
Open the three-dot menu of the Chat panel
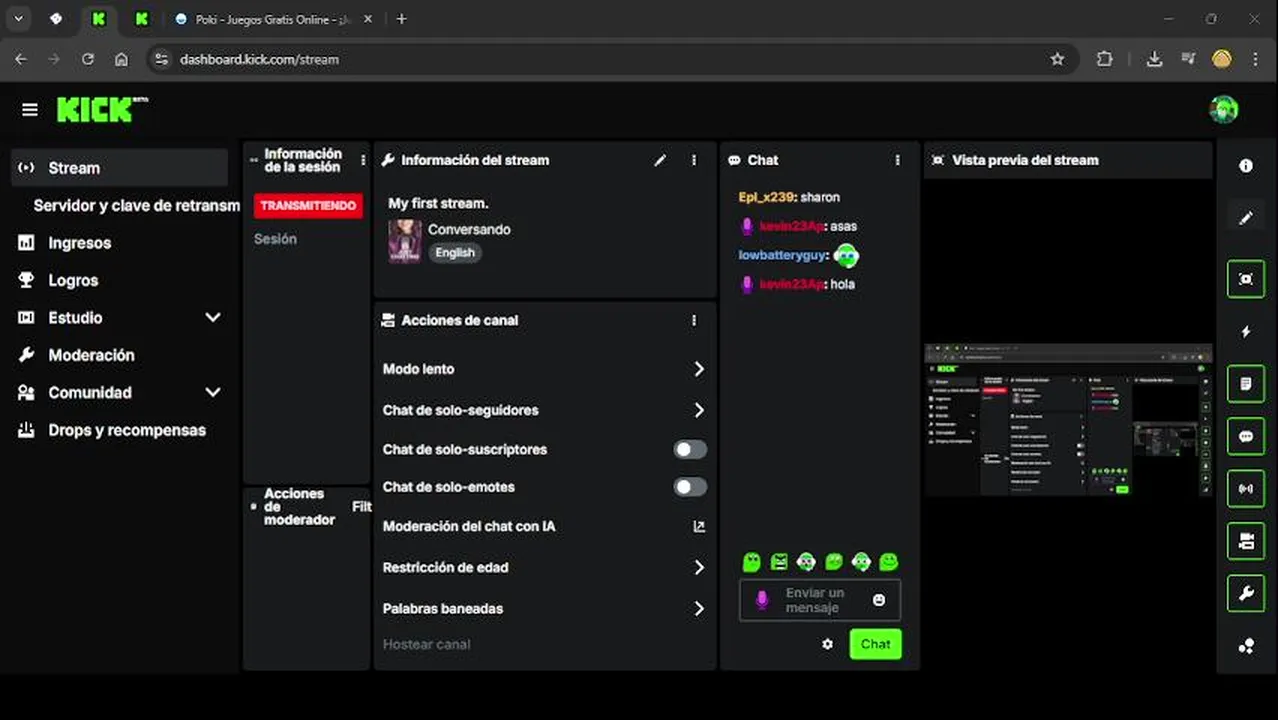897,160
